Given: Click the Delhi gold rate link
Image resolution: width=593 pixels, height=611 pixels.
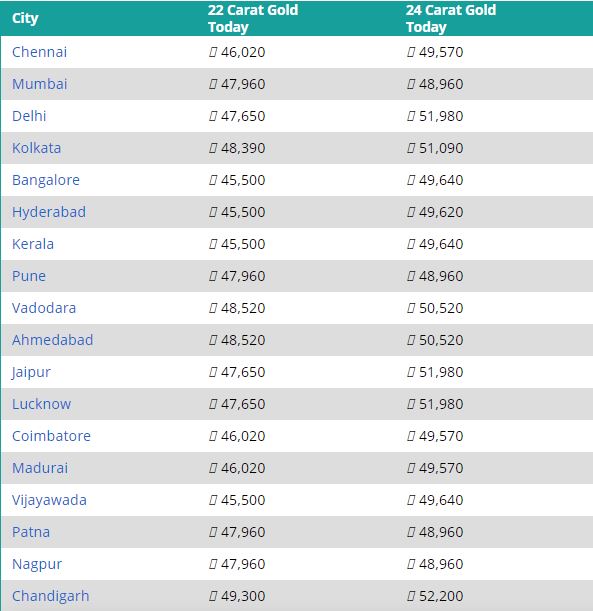Looking at the screenshot, I should tap(29, 116).
